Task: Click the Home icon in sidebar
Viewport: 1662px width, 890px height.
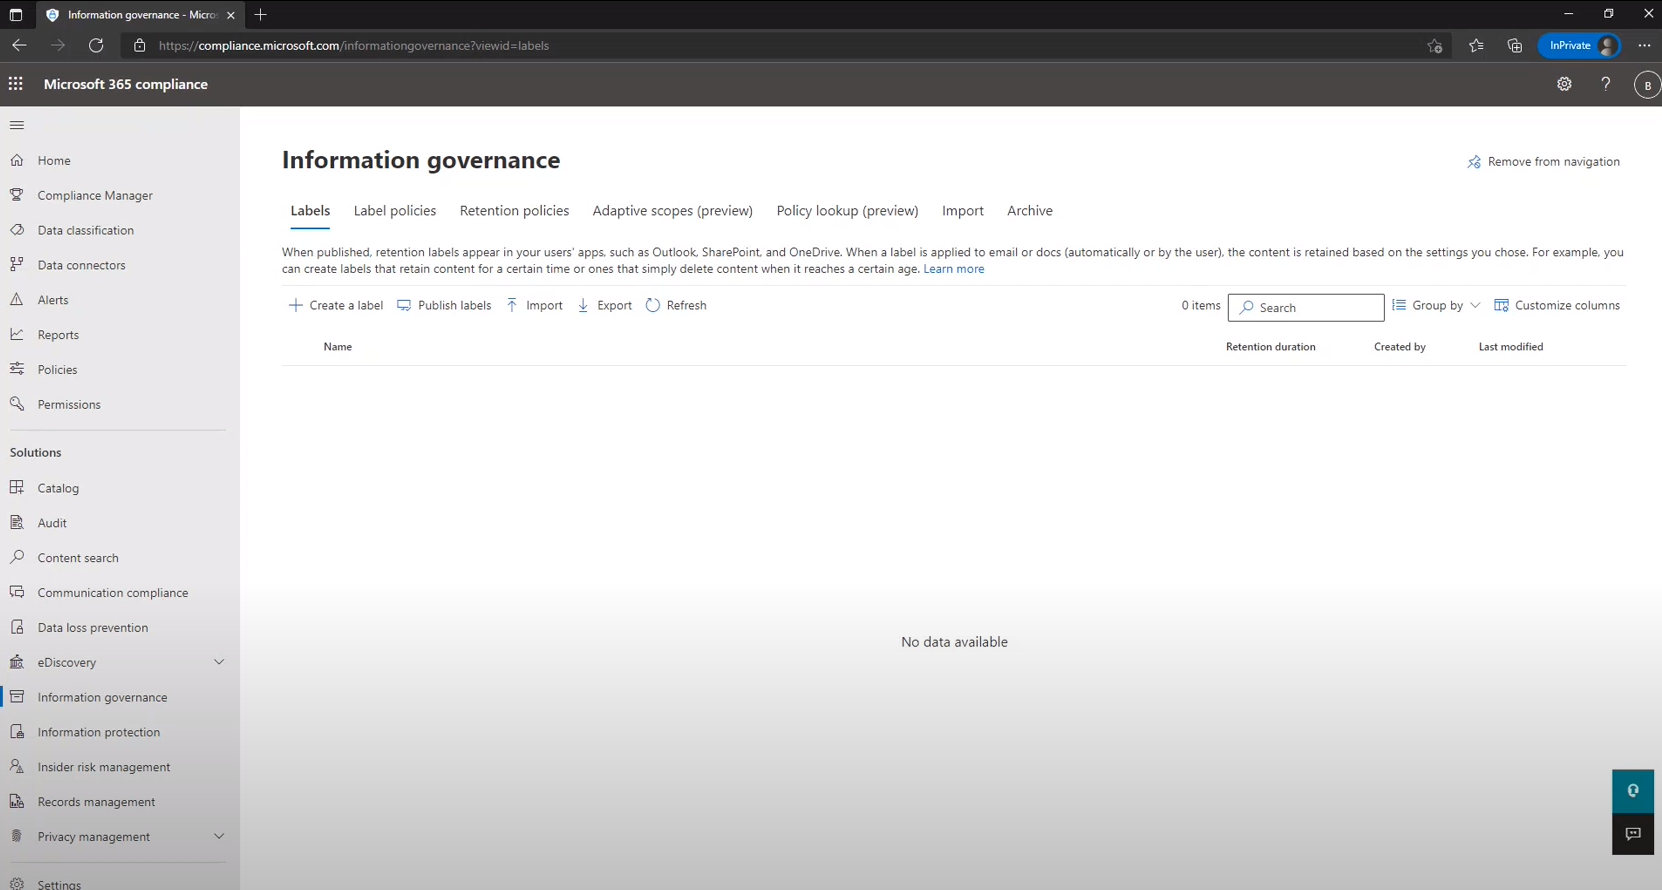Action: [17, 160]
